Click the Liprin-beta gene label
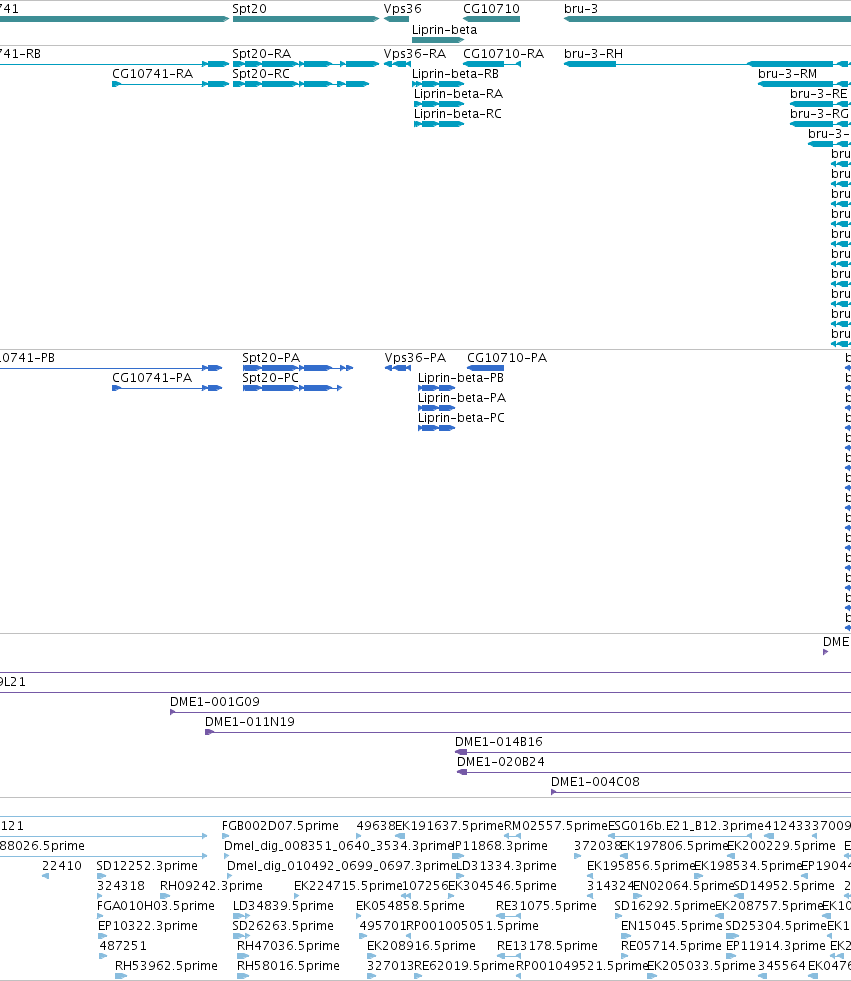Screen dimensions: 851x981 pos(444,29)
